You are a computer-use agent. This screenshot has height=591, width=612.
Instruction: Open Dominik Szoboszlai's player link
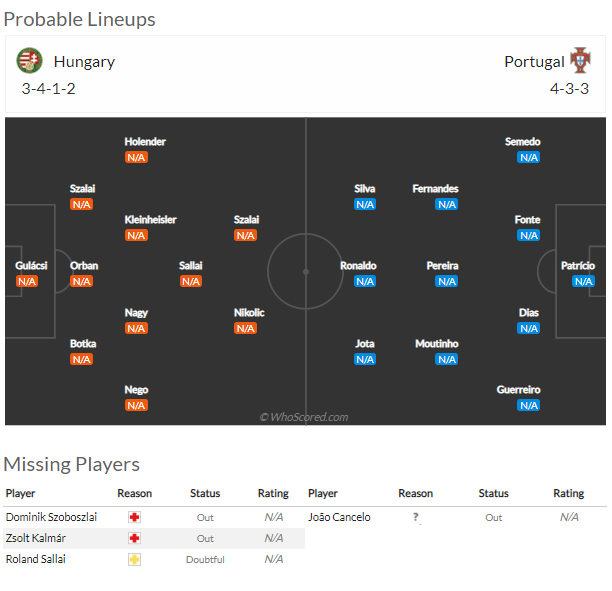[51, 517]
